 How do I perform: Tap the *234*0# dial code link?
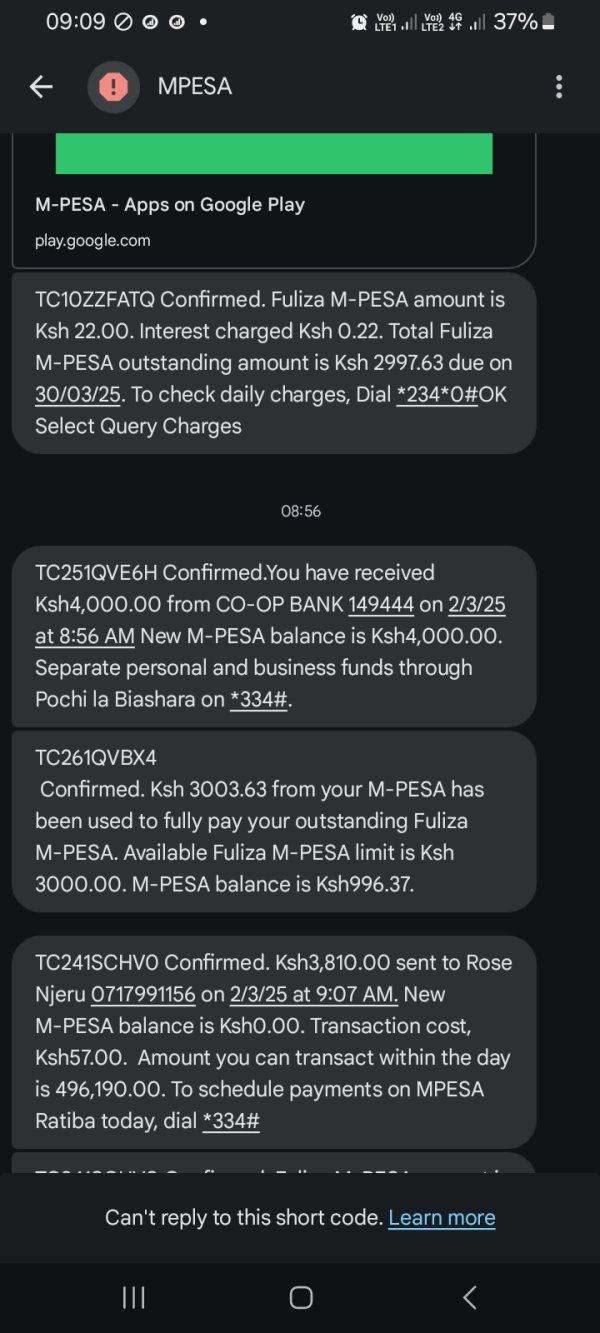tap(437, 394)
